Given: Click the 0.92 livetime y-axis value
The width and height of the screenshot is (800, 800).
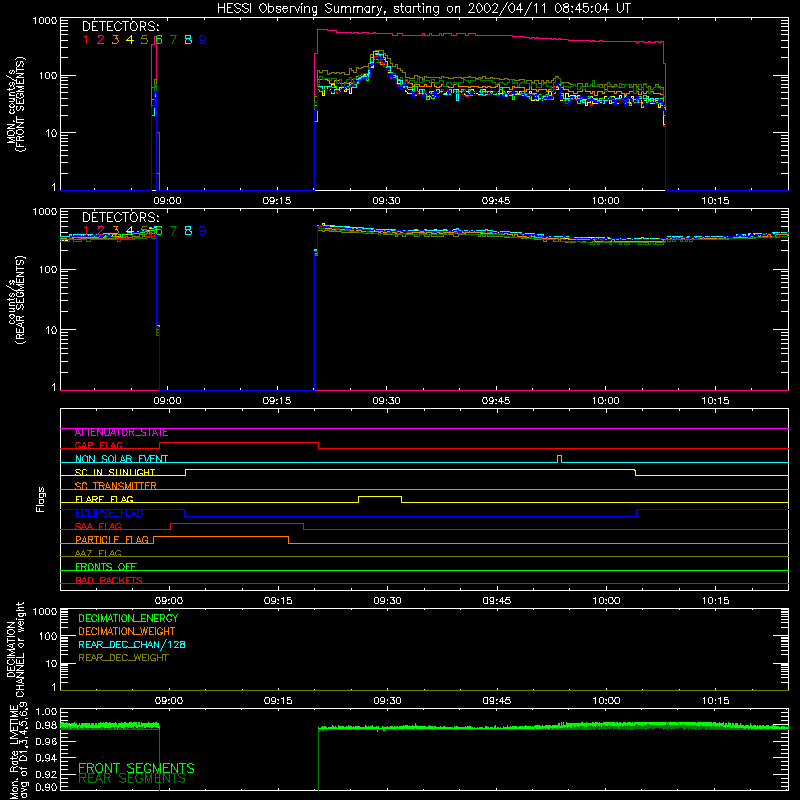Looking at the screenshot, I should coord(45,772).
